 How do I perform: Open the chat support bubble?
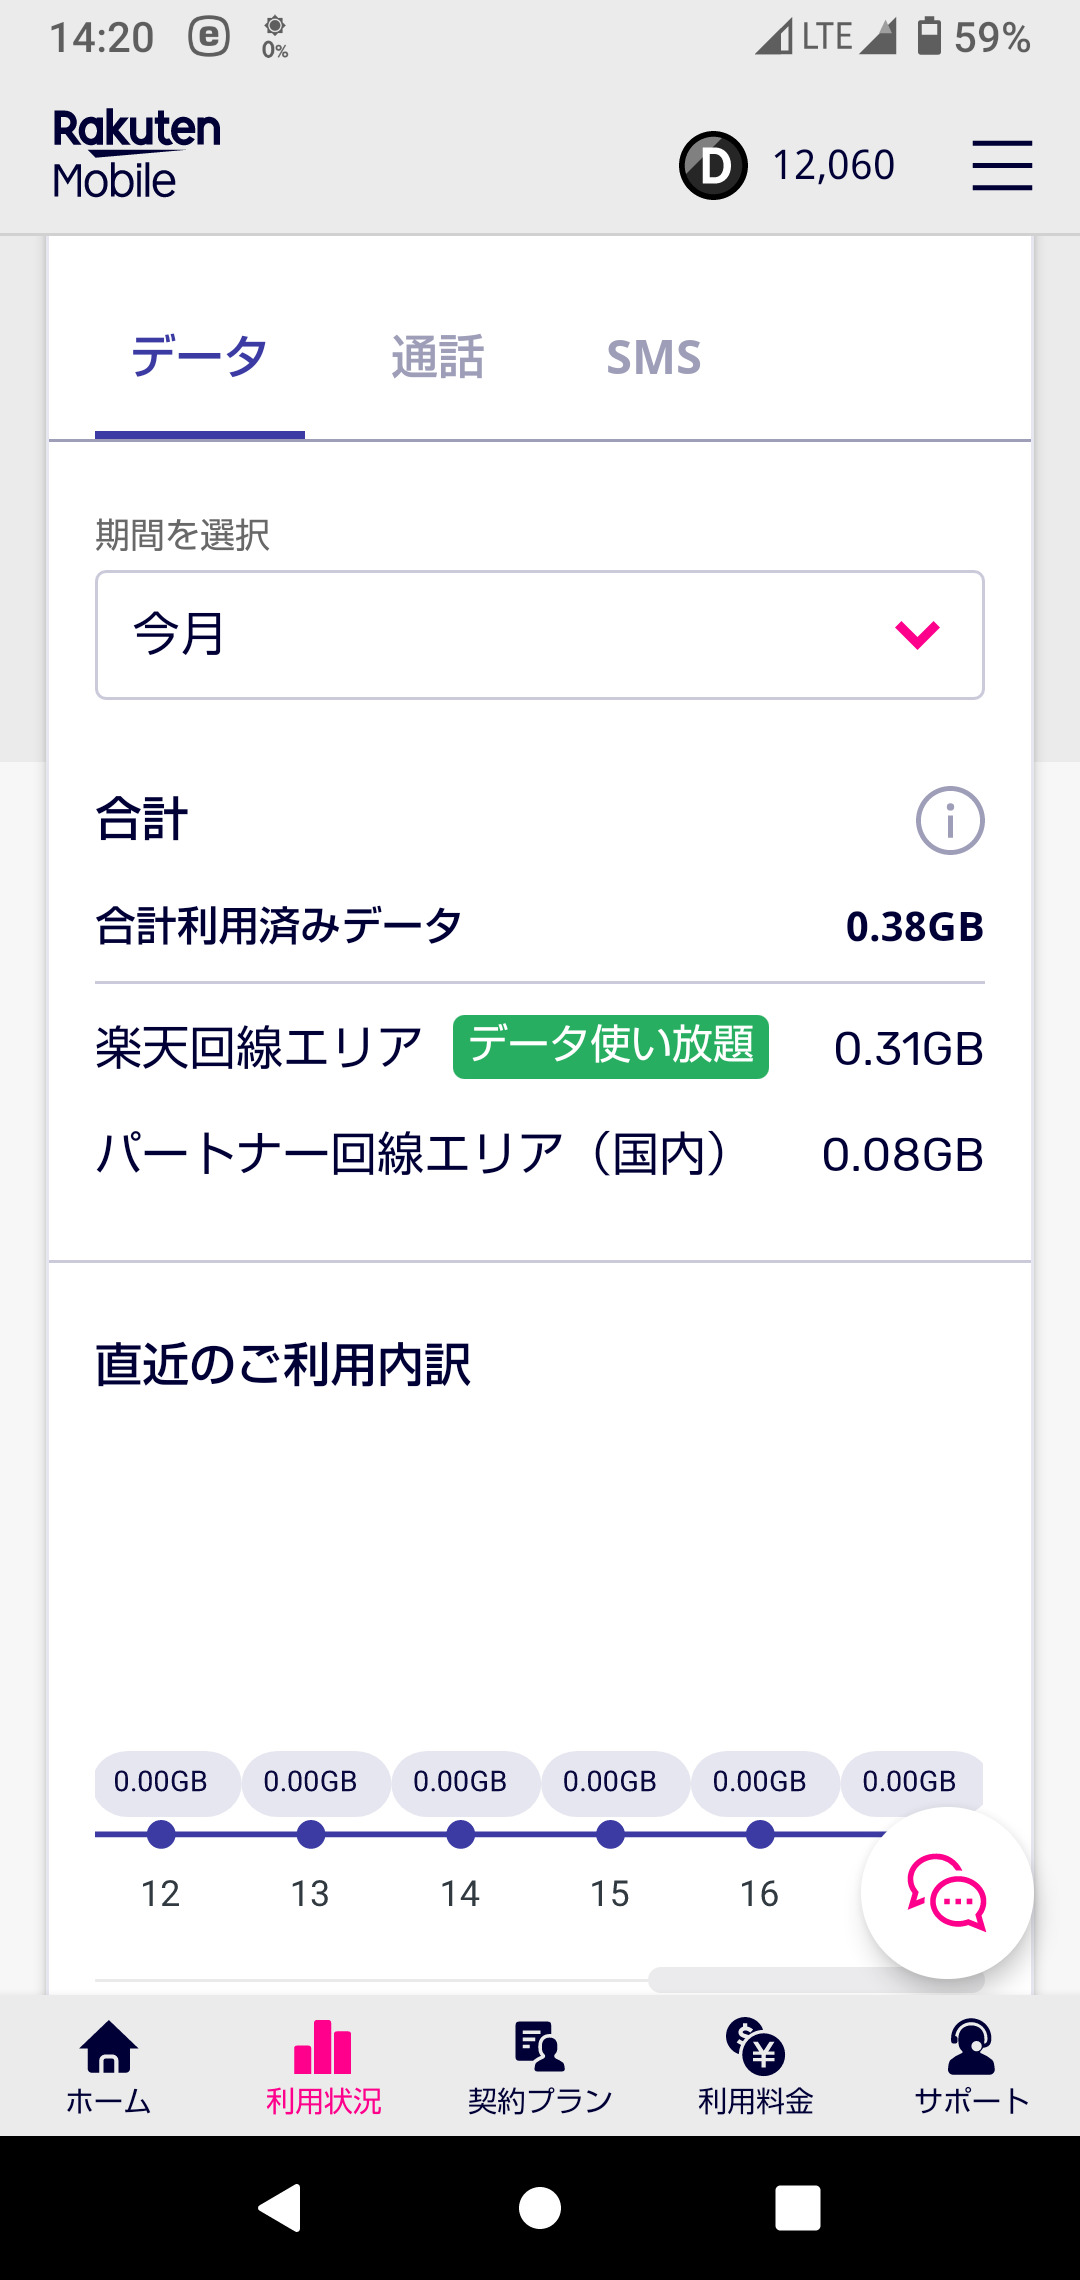click(946, 1892)
